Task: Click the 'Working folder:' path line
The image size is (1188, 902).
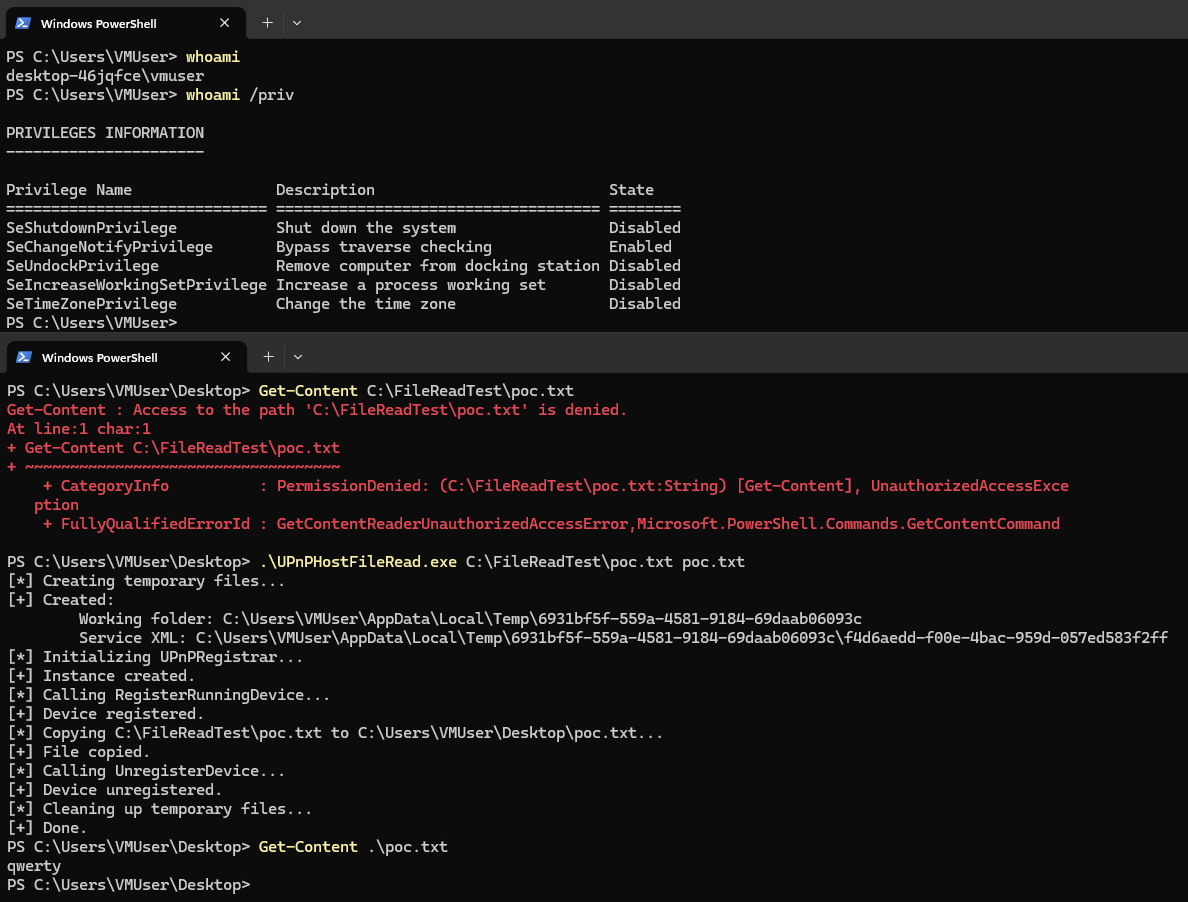Action: click(x=471, y=619)
